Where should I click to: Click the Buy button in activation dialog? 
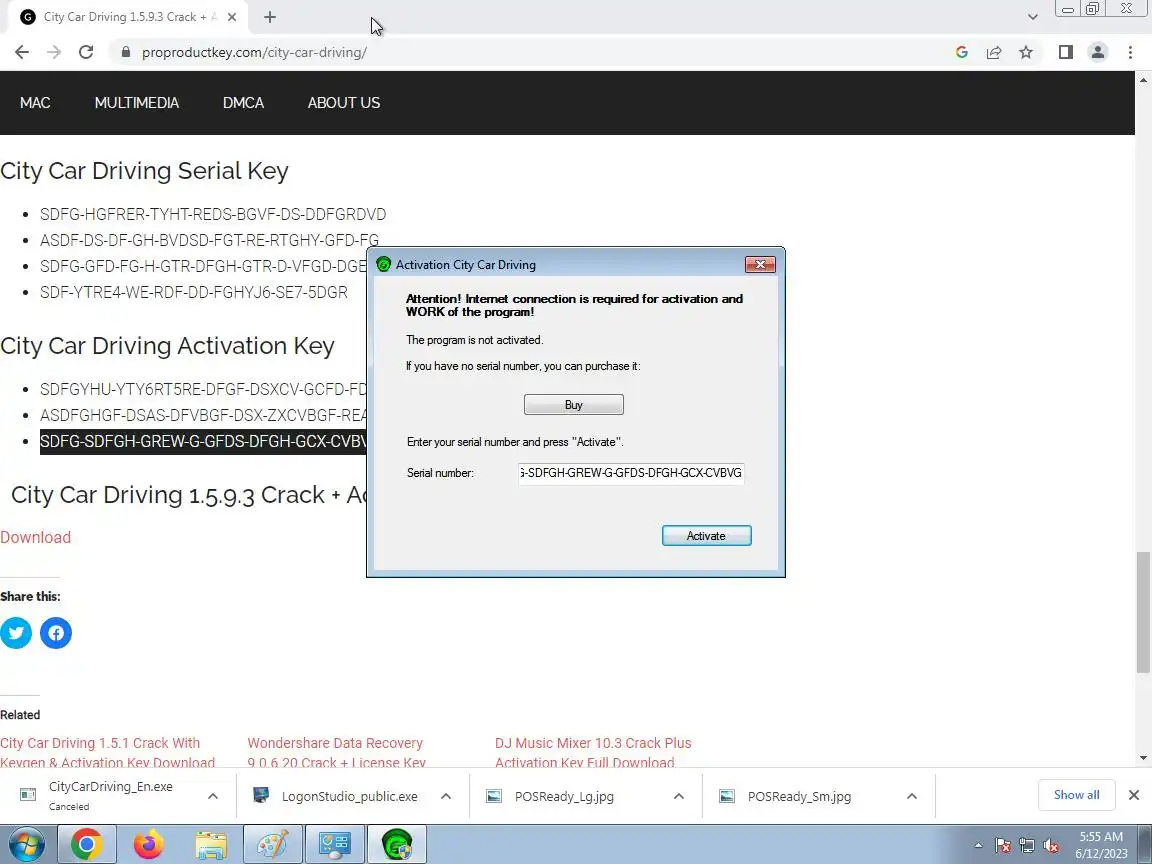pyautogui.click(x=574, y=405)
